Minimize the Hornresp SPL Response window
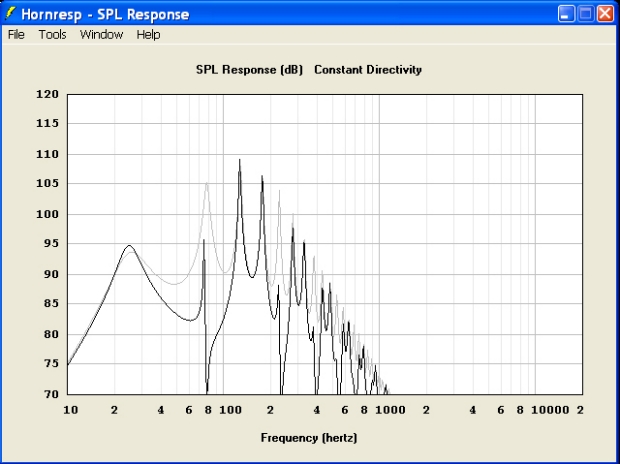This screenshot has width=620, height=464. pyautogui.click(x=566, y=14)
